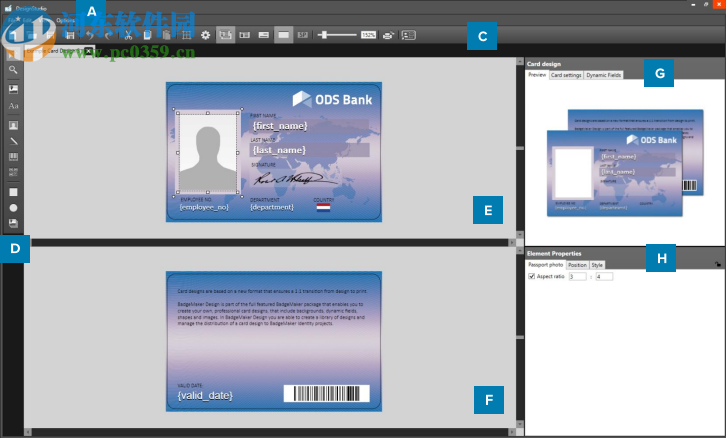Click the front canvas vertical scrollbar down arrow
Viewport: 726px width, 438px height.
pyautogui.click(x=520, y=235)
